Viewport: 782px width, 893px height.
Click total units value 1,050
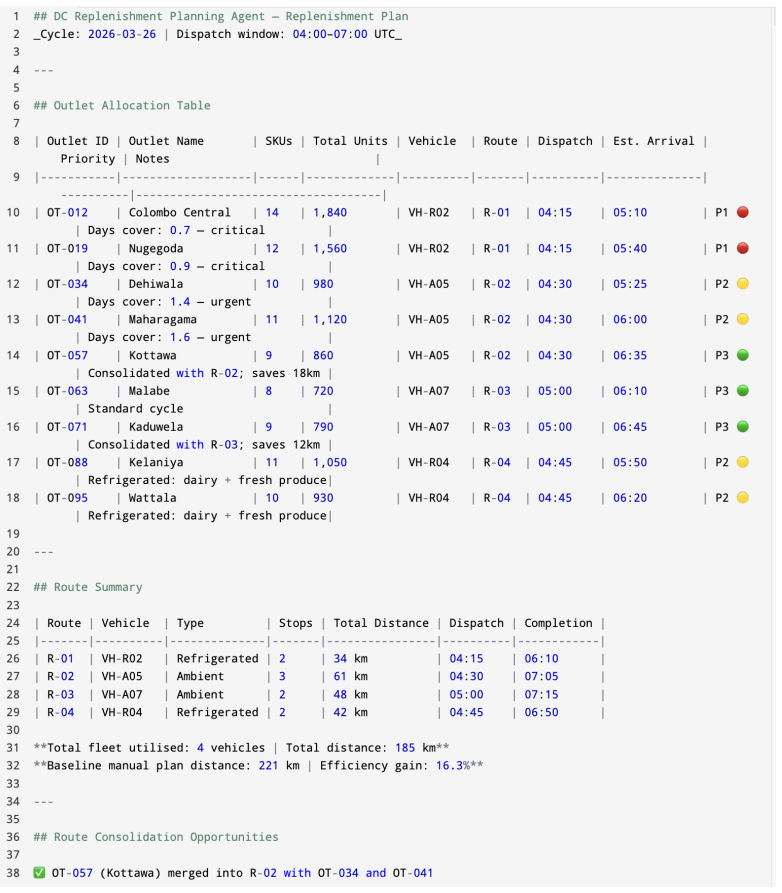click(x=330, y=462)
